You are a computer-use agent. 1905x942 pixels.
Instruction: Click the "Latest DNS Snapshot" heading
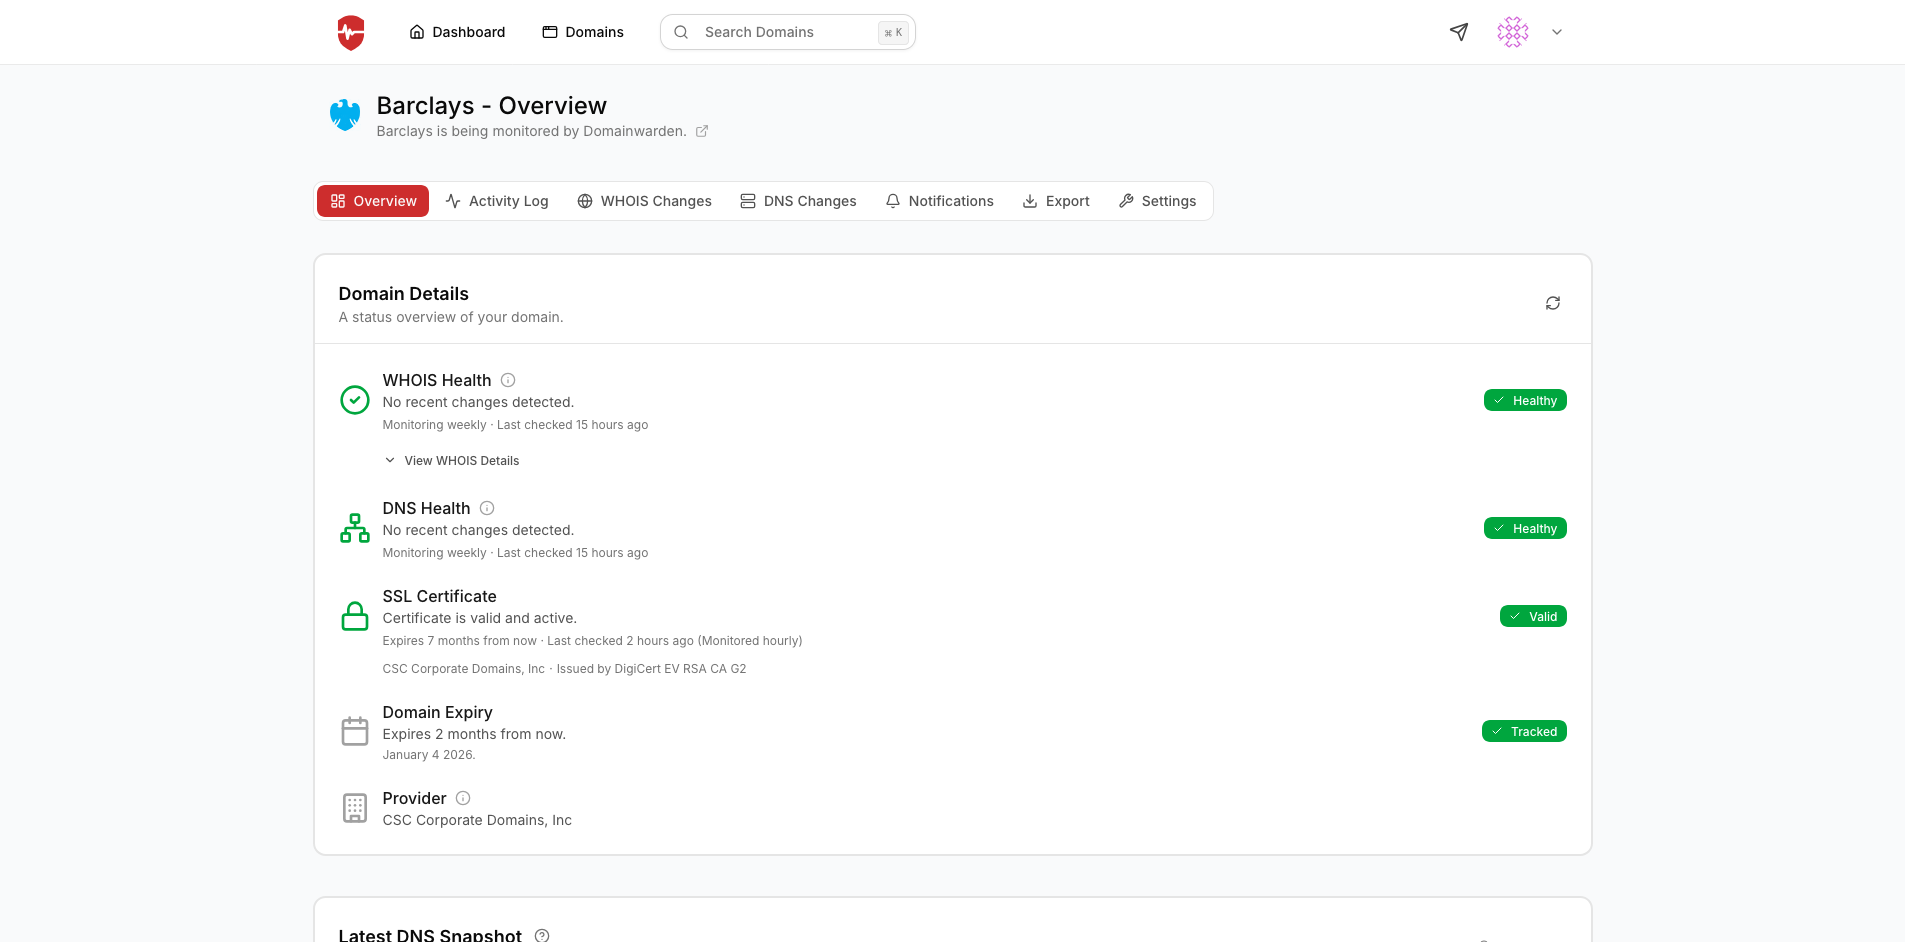click(x=430, y=935)
